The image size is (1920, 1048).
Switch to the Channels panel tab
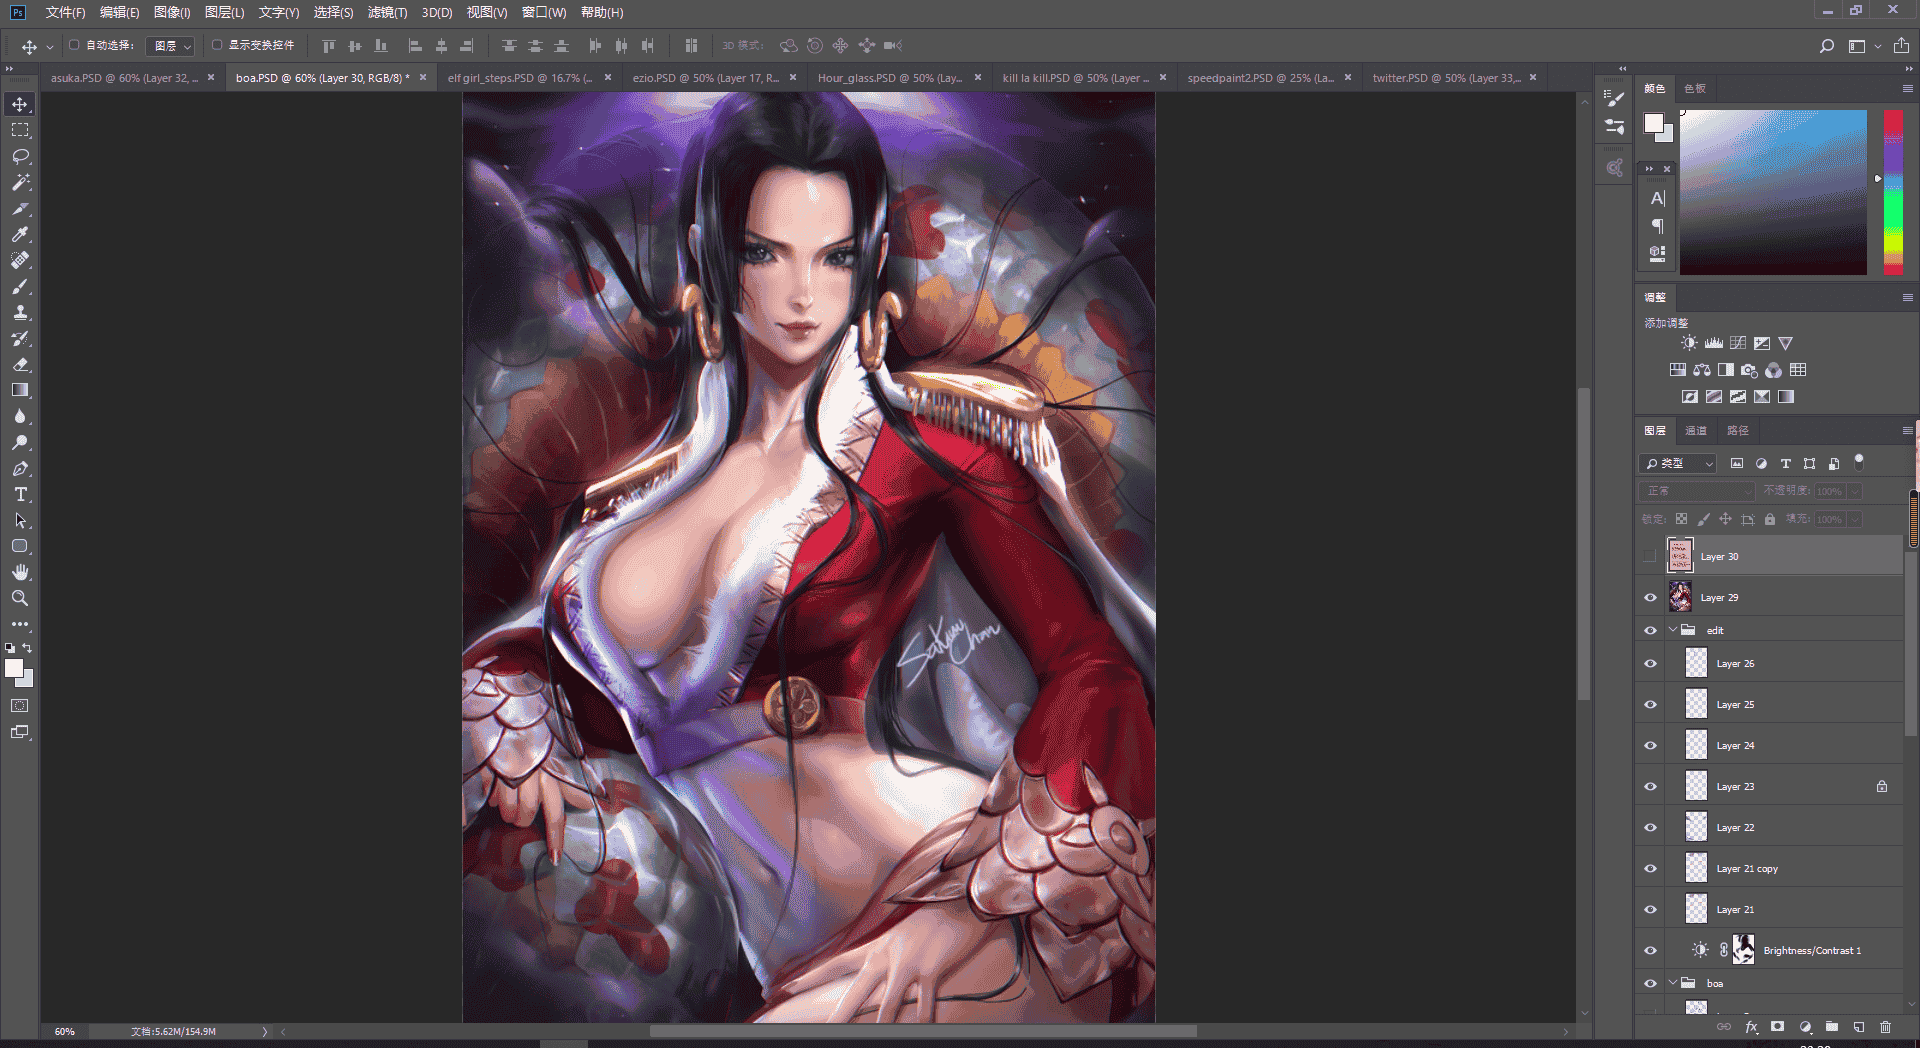[1696, 430]
